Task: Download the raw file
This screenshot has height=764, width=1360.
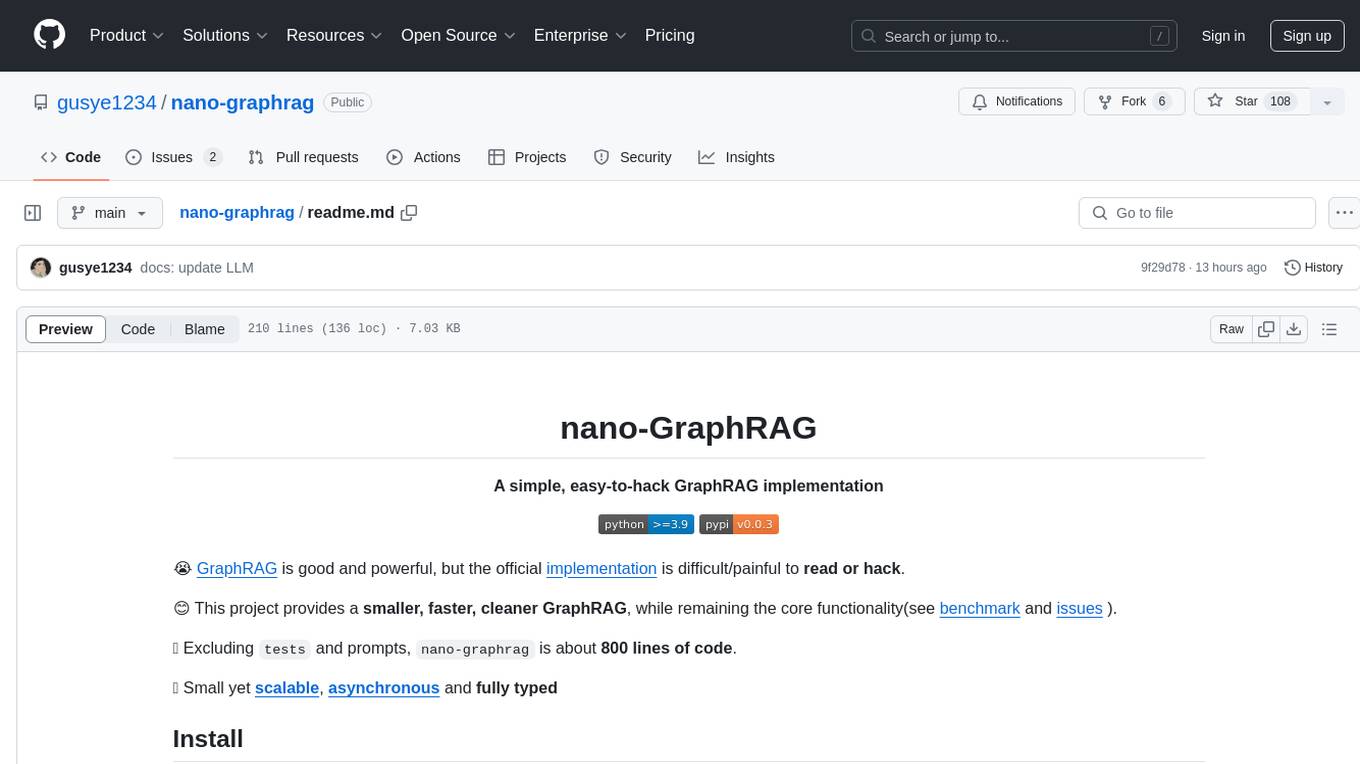Action: [1294, 329]
